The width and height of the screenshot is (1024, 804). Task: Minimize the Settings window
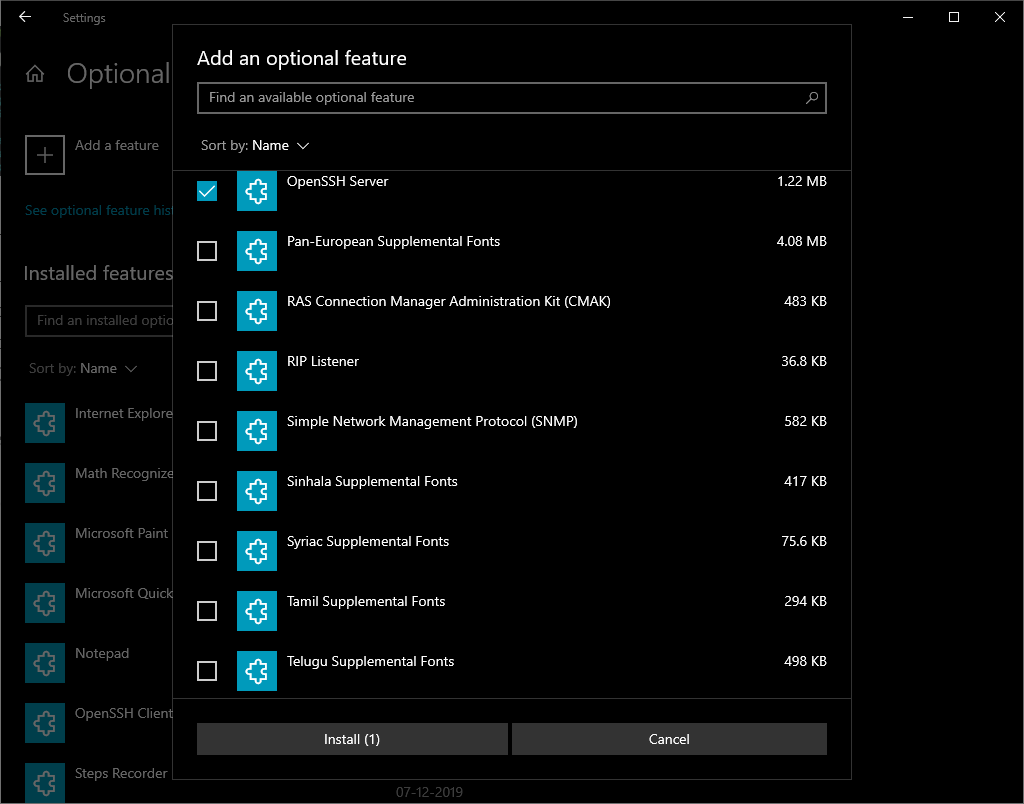coord(908,18)
